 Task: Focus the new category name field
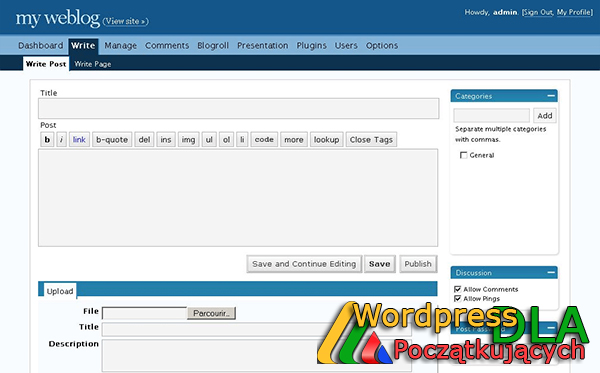click(x=492, y=116)
